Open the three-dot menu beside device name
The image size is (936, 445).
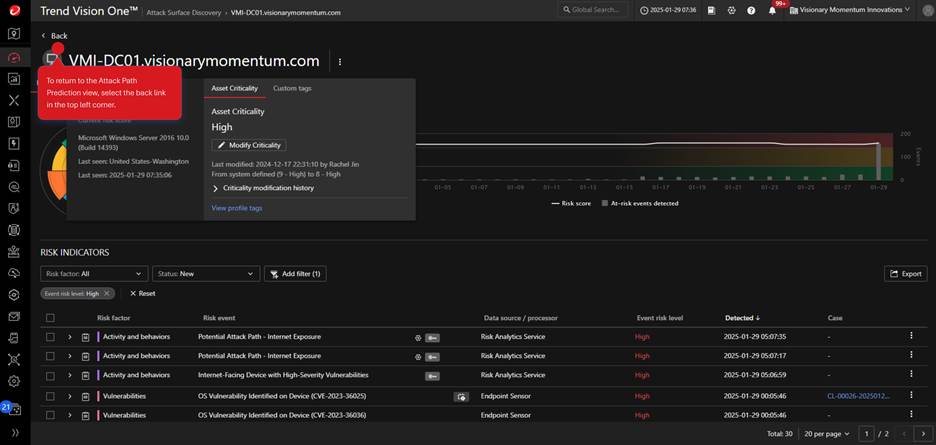[x=340, y=62]
